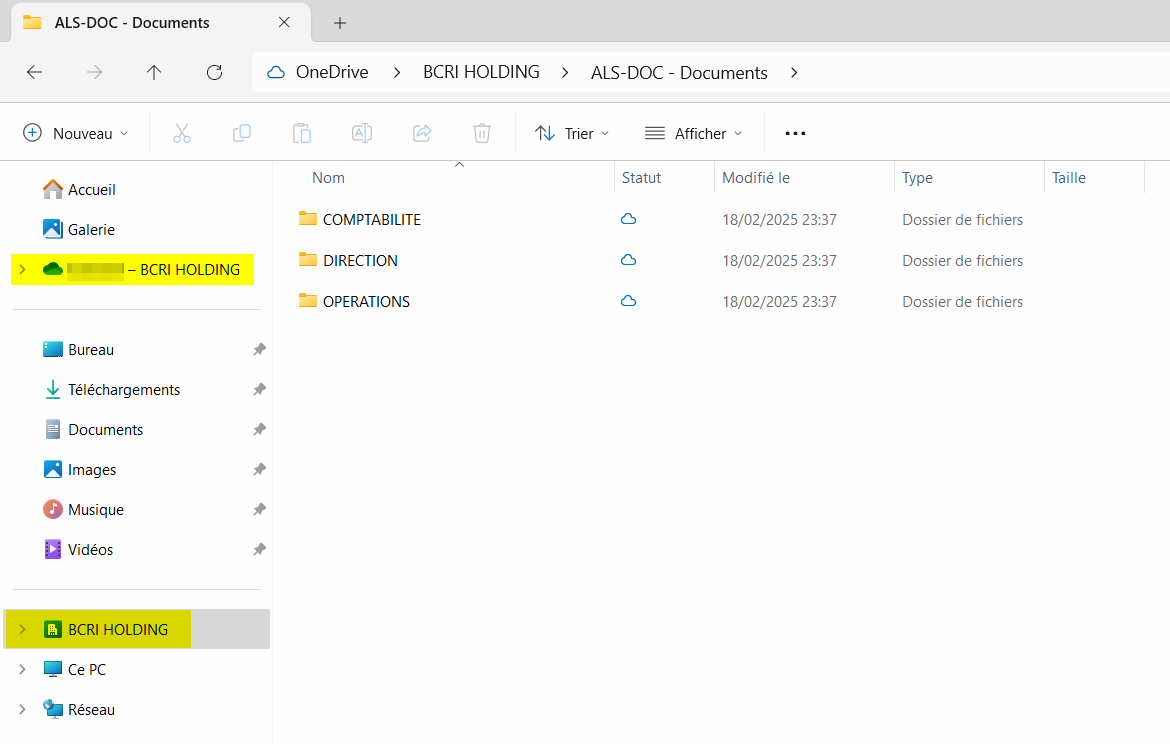Image resolution: width=1170 pixels, height=744 pixels.
Task: Click modified date of the DIRECTION row
Action: coord(779,260)
